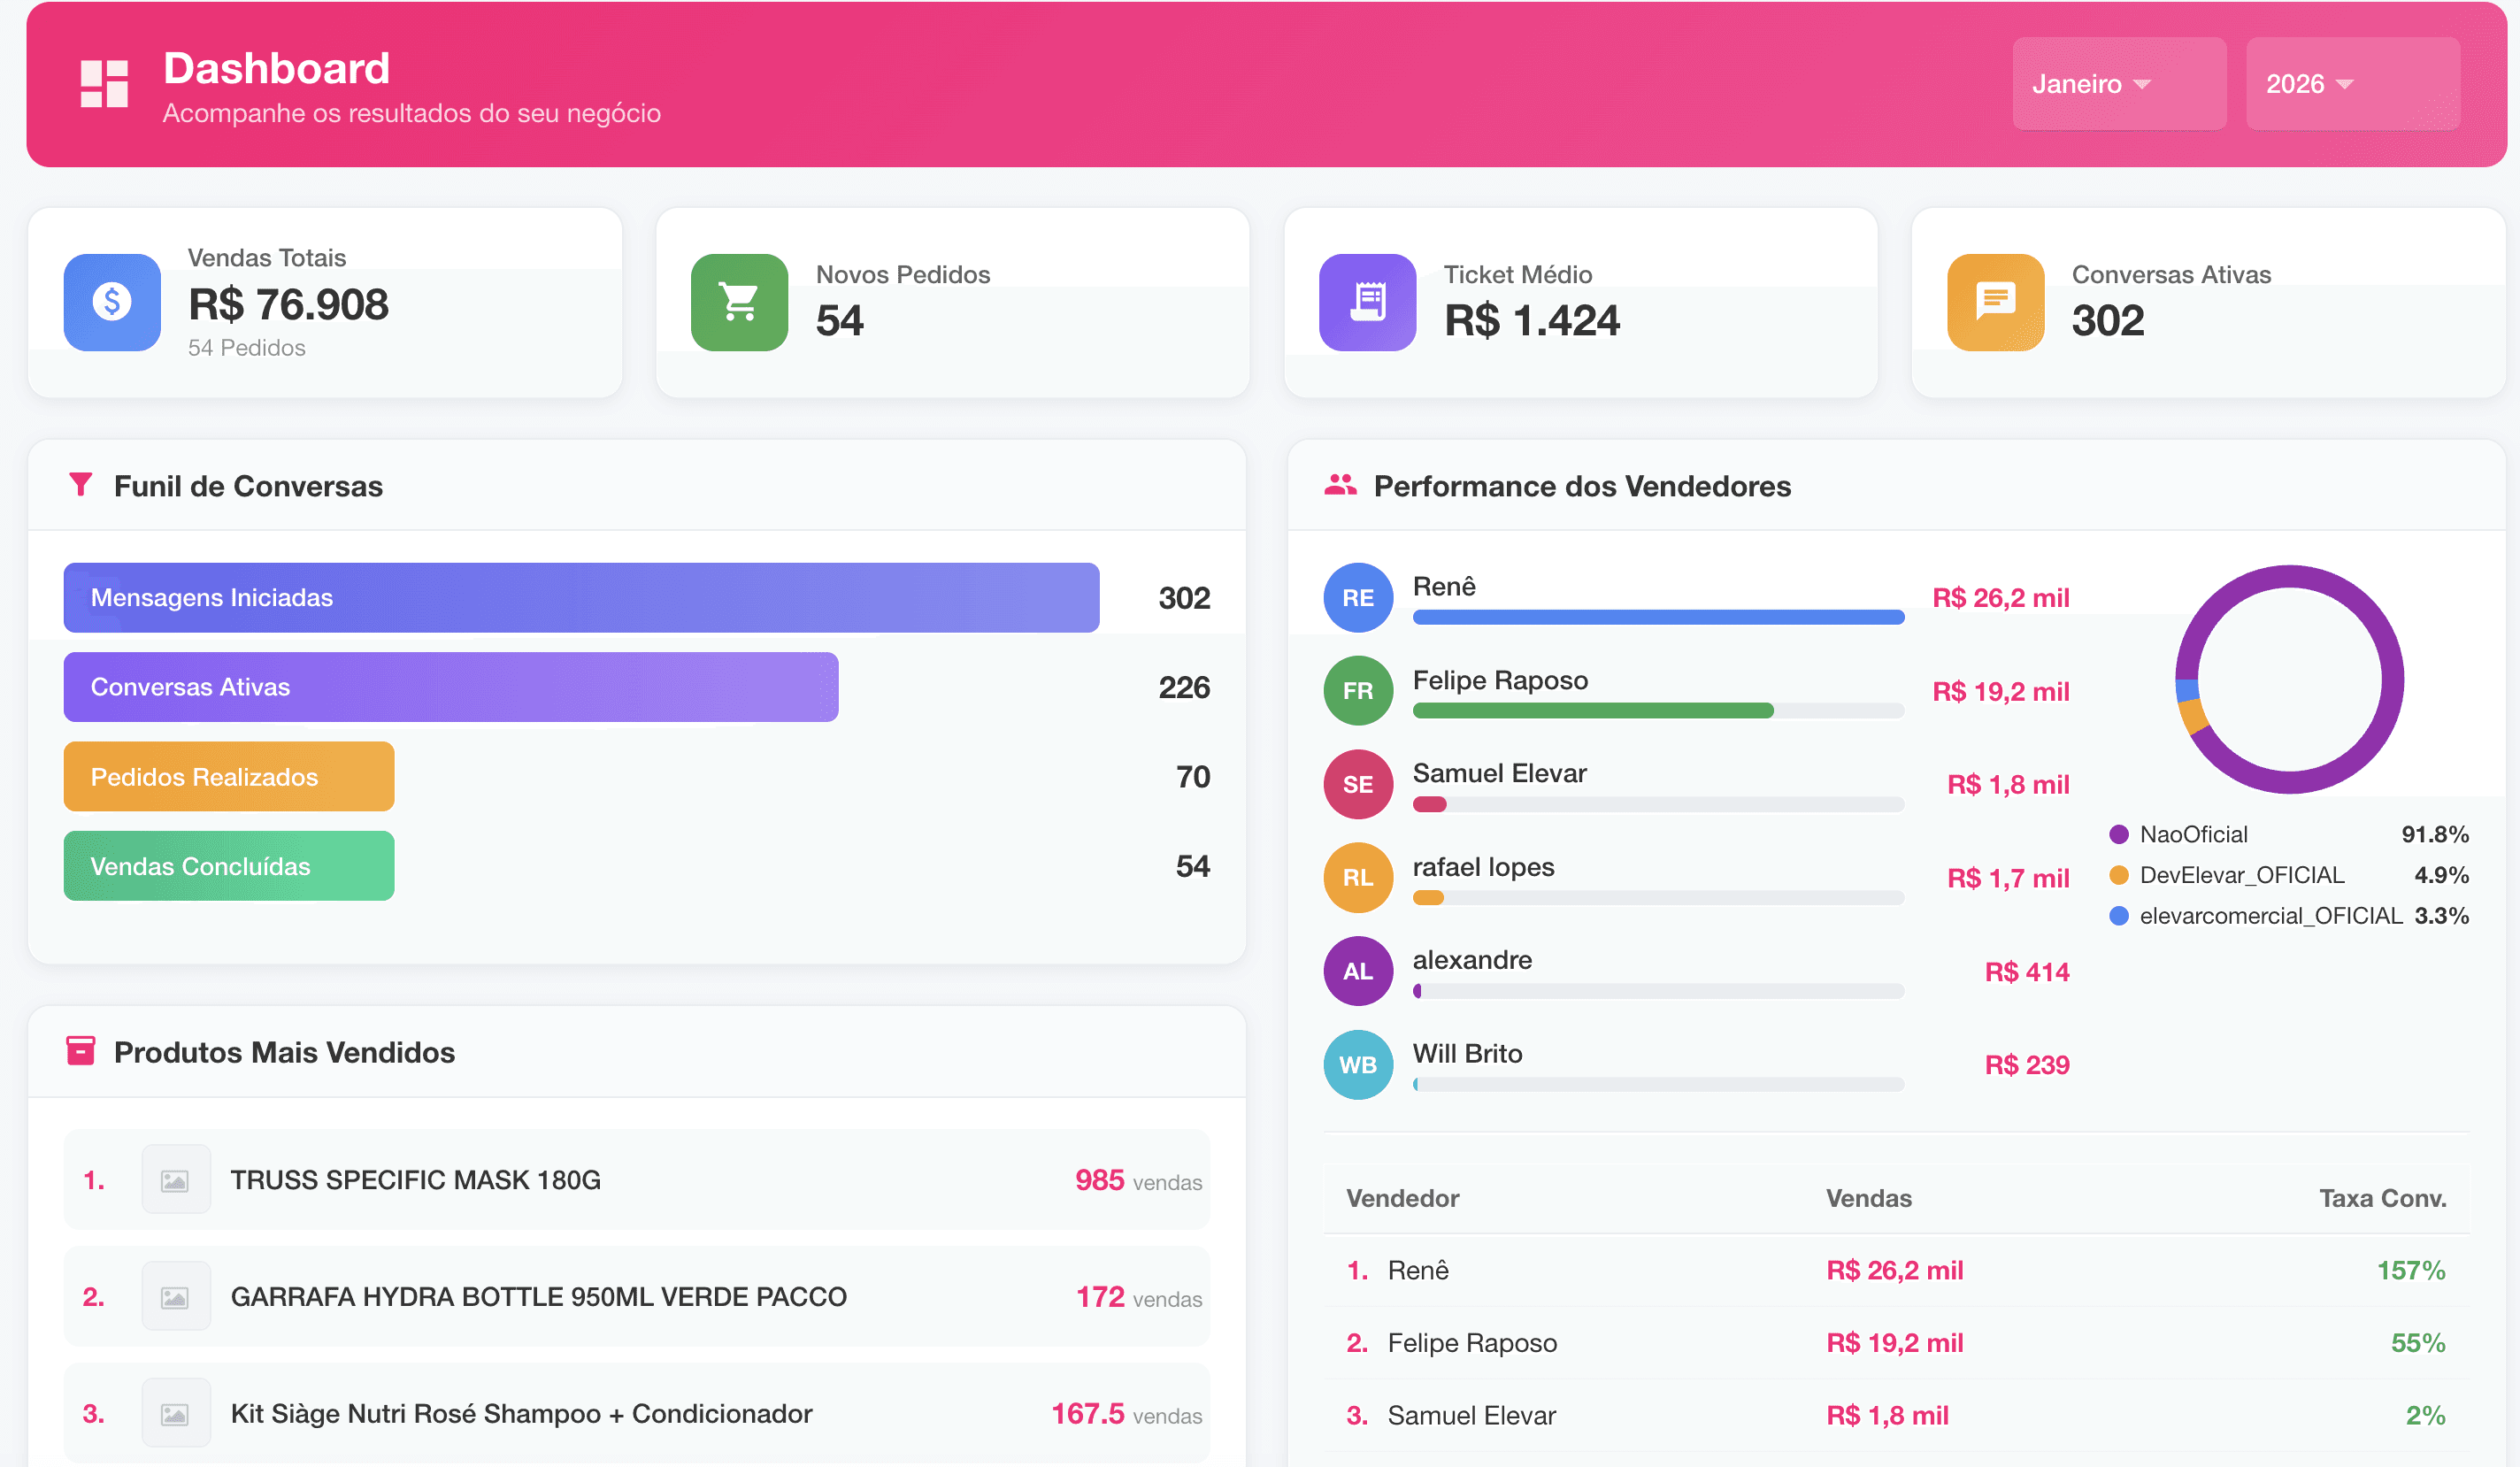Click the orange chat Conversas Ativas icon
This screenshot has width=2520, height=1467.
point(1995,302)
